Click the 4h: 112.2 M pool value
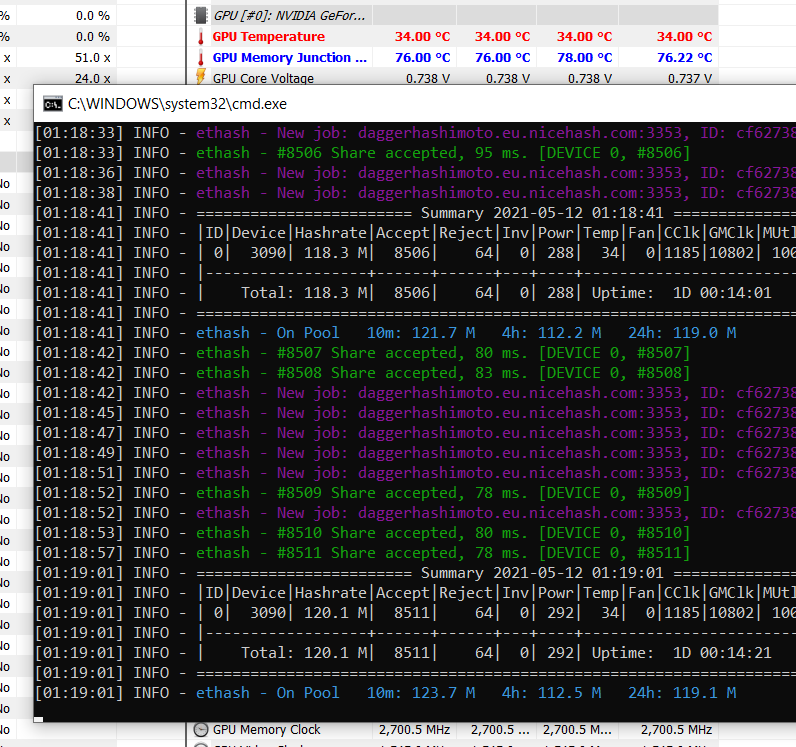Viewport: 796px width, 747px height. (x=551, y=333)
